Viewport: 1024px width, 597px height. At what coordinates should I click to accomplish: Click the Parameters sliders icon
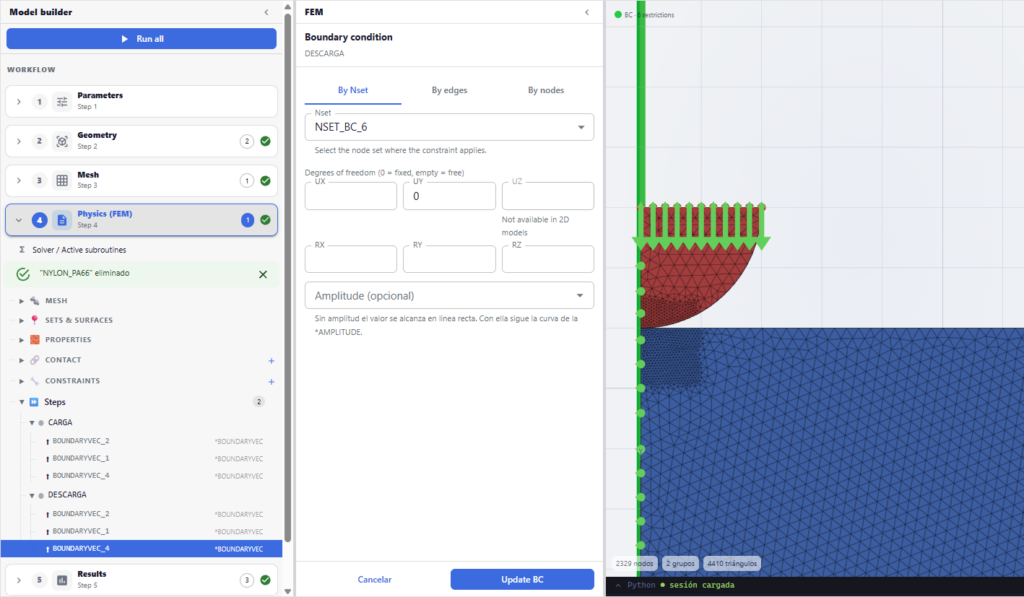tap(62, 102)
